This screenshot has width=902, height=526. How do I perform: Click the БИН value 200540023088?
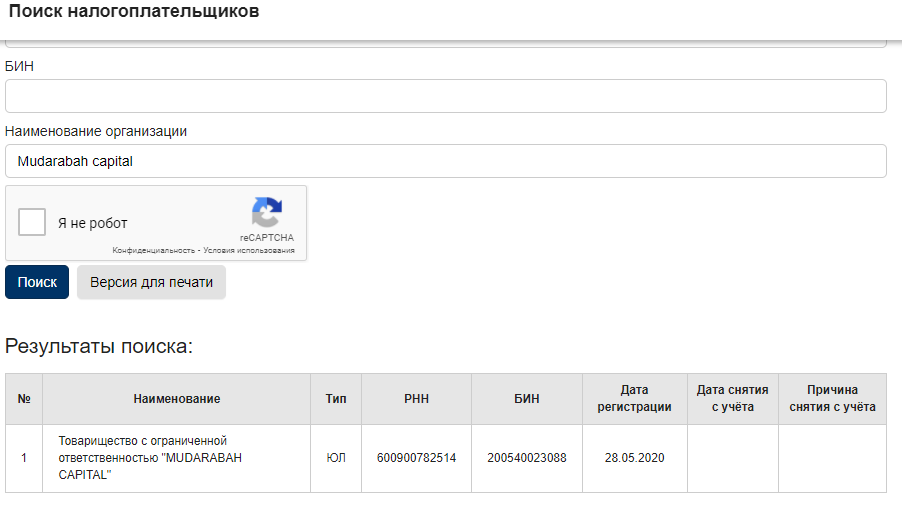click(526, 458)
